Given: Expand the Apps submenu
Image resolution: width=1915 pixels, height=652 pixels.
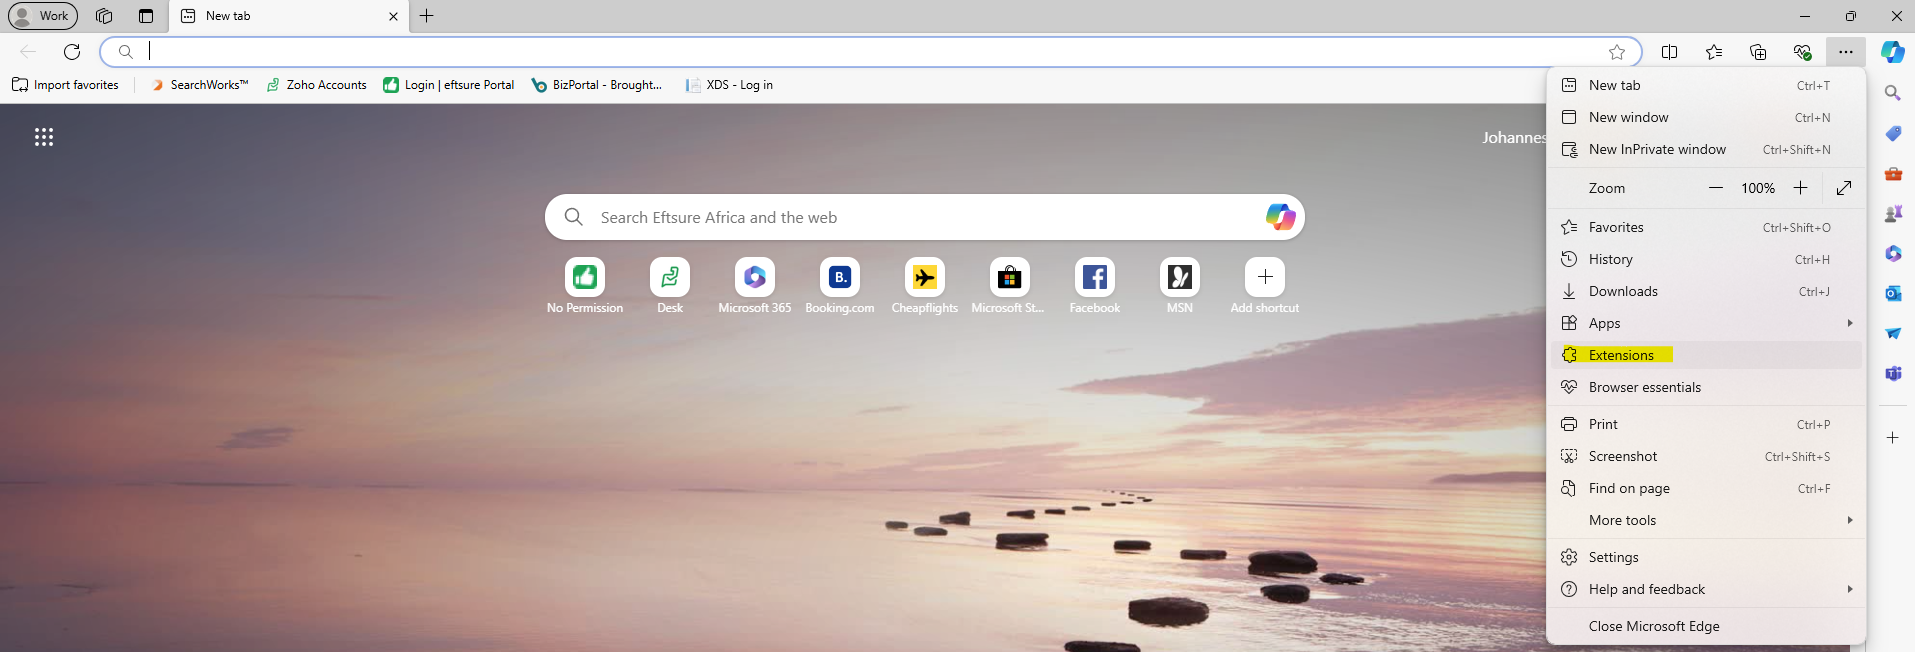Looking at the screenshot, I should [x=1705, y=323].
